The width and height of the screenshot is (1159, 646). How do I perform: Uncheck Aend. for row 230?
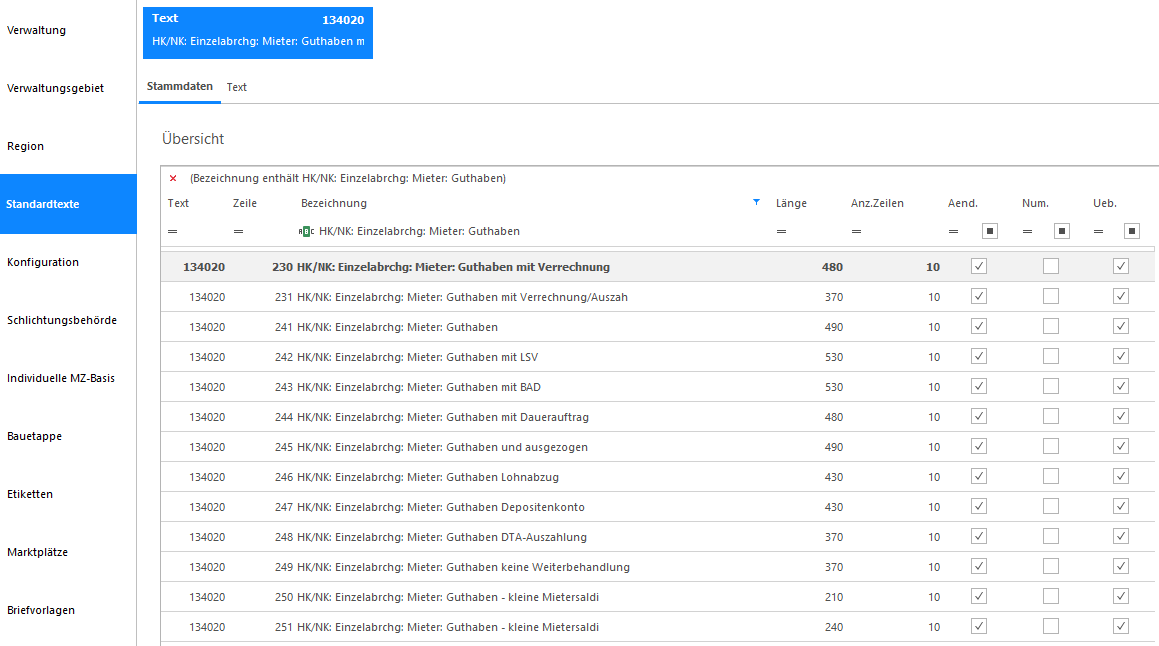pyautogui.click(x=979, y=266)
